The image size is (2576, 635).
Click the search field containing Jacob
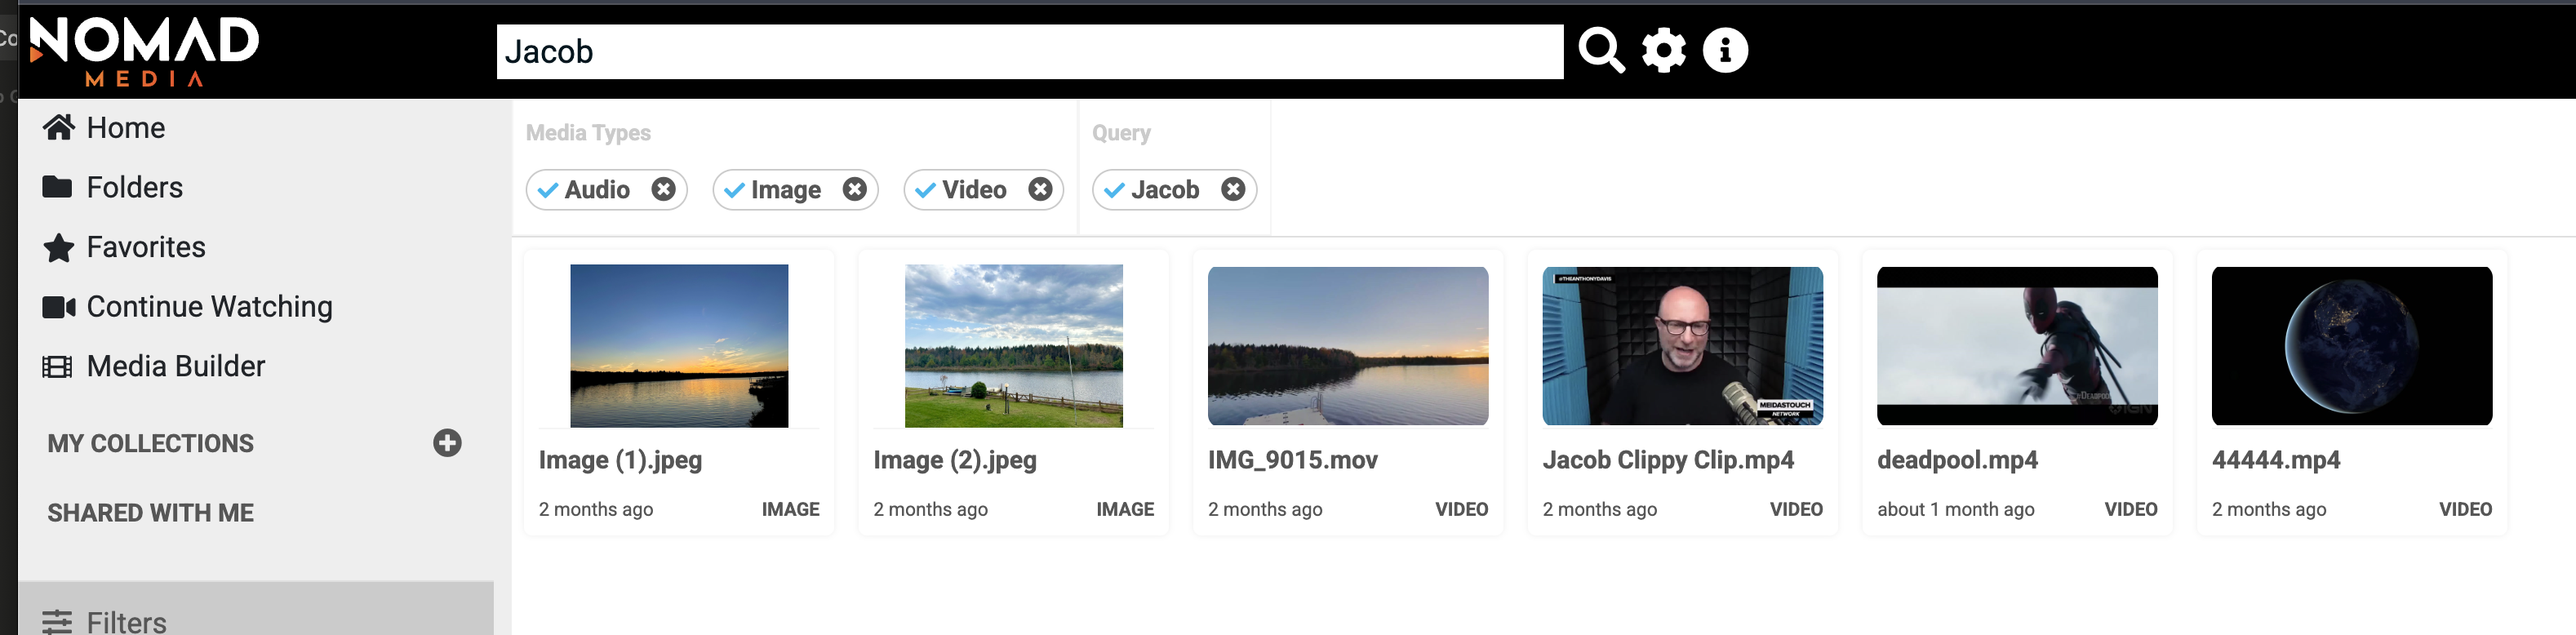(x=1030, y=52)
